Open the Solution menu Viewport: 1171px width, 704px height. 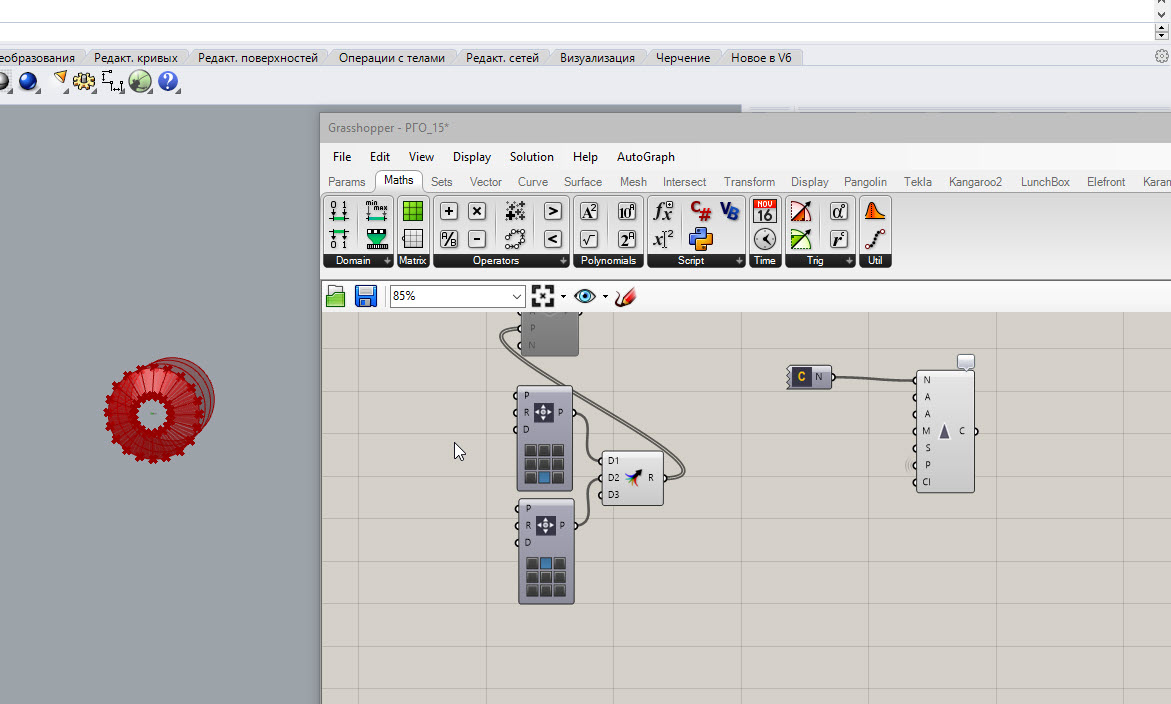pyautogui.click(x=531, y=157)
